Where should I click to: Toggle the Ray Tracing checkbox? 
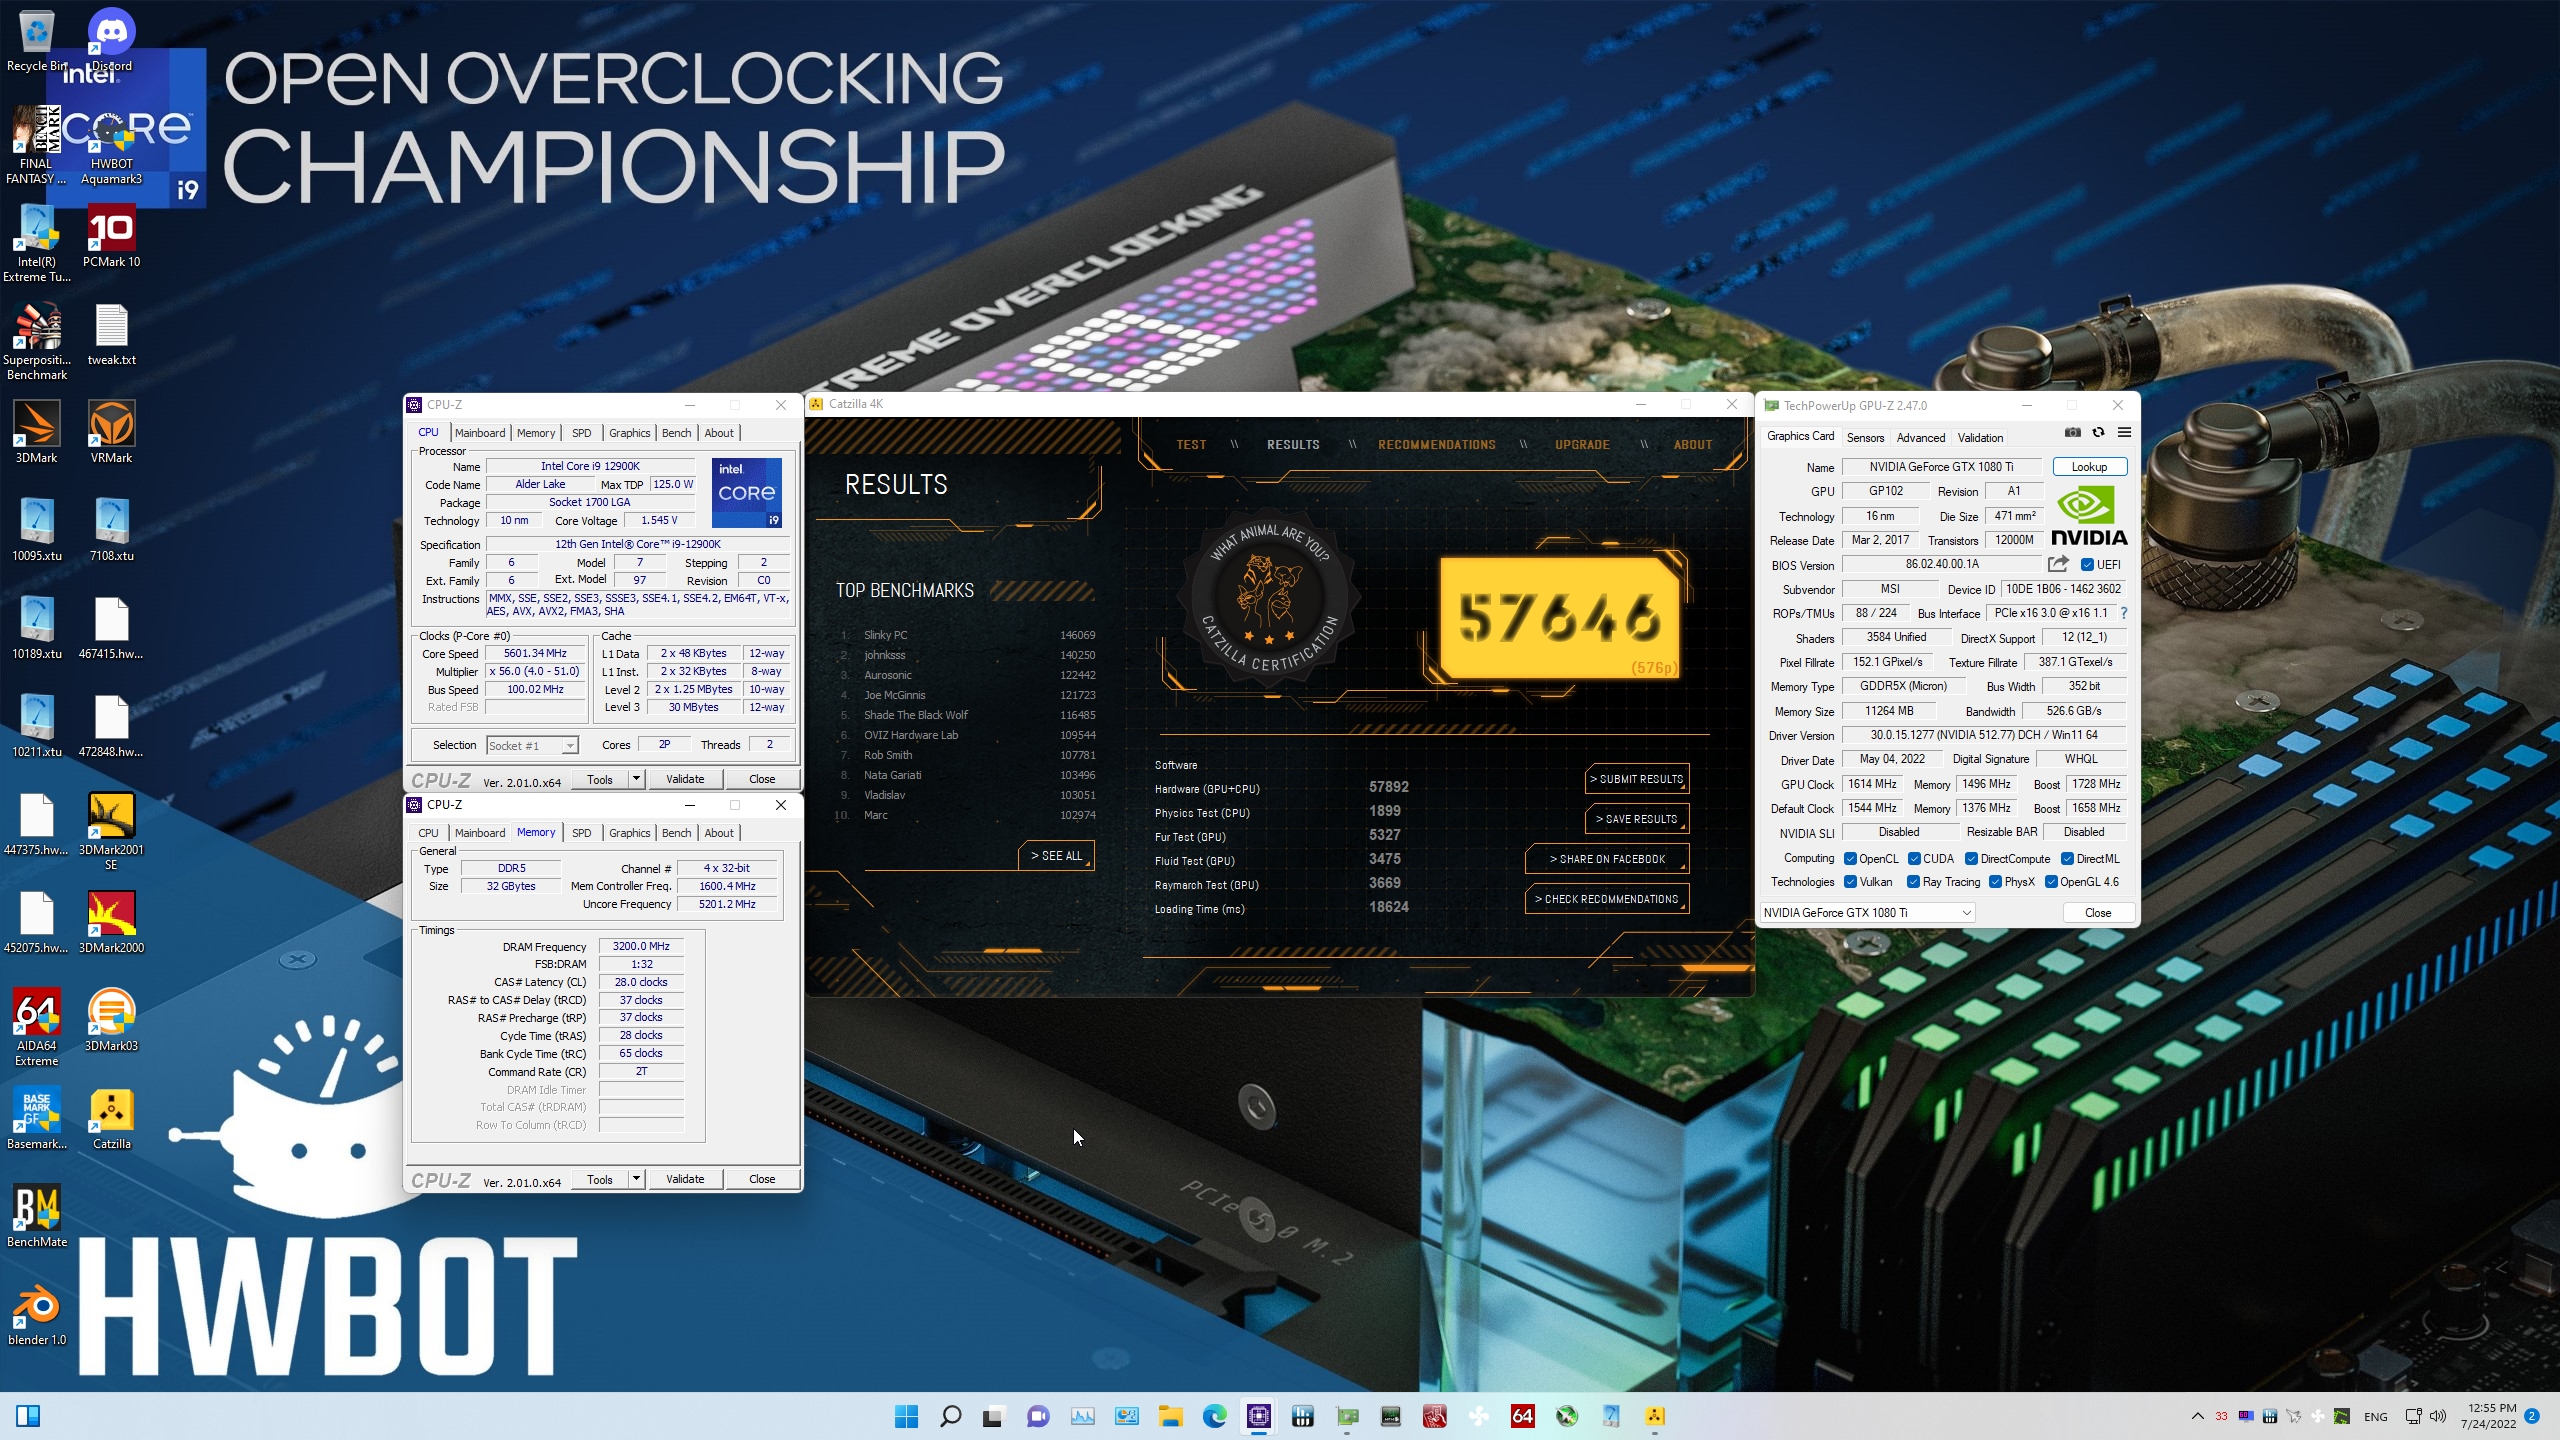point(1913,881)
